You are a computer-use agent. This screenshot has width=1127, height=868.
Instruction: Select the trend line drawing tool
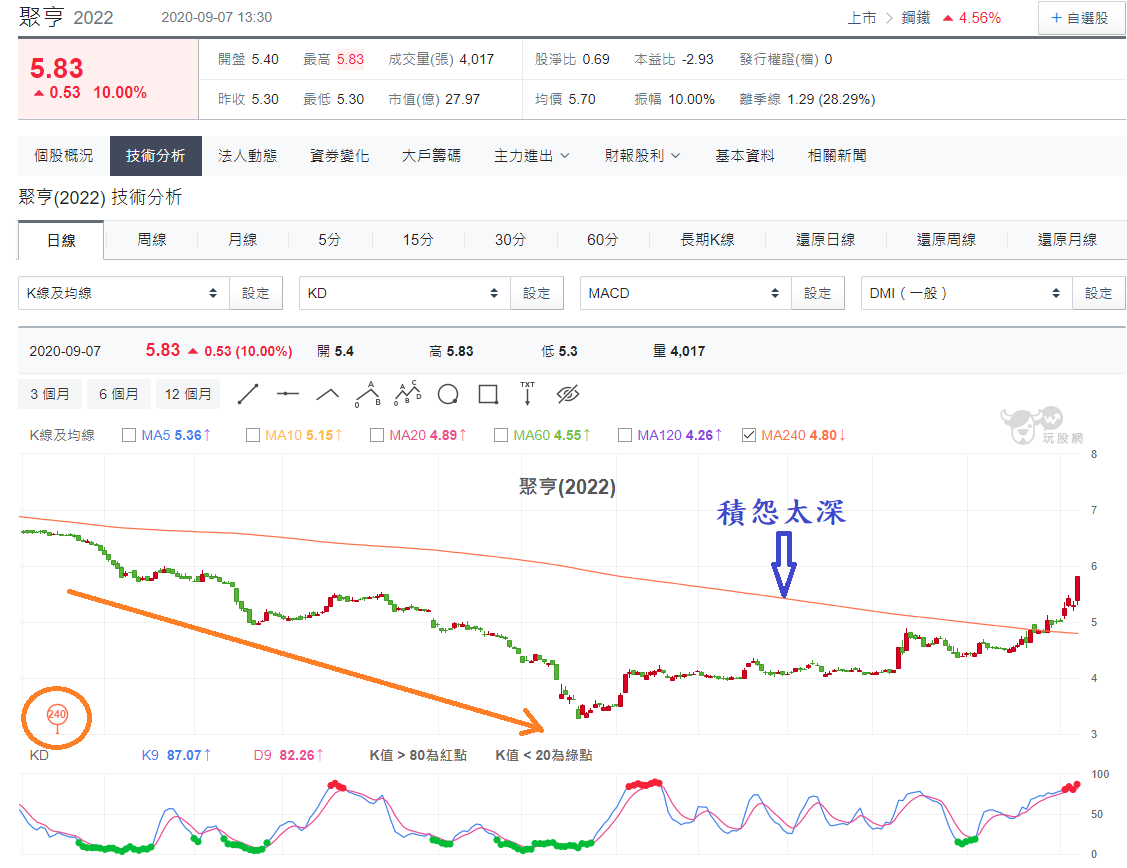tap(248, 394)
